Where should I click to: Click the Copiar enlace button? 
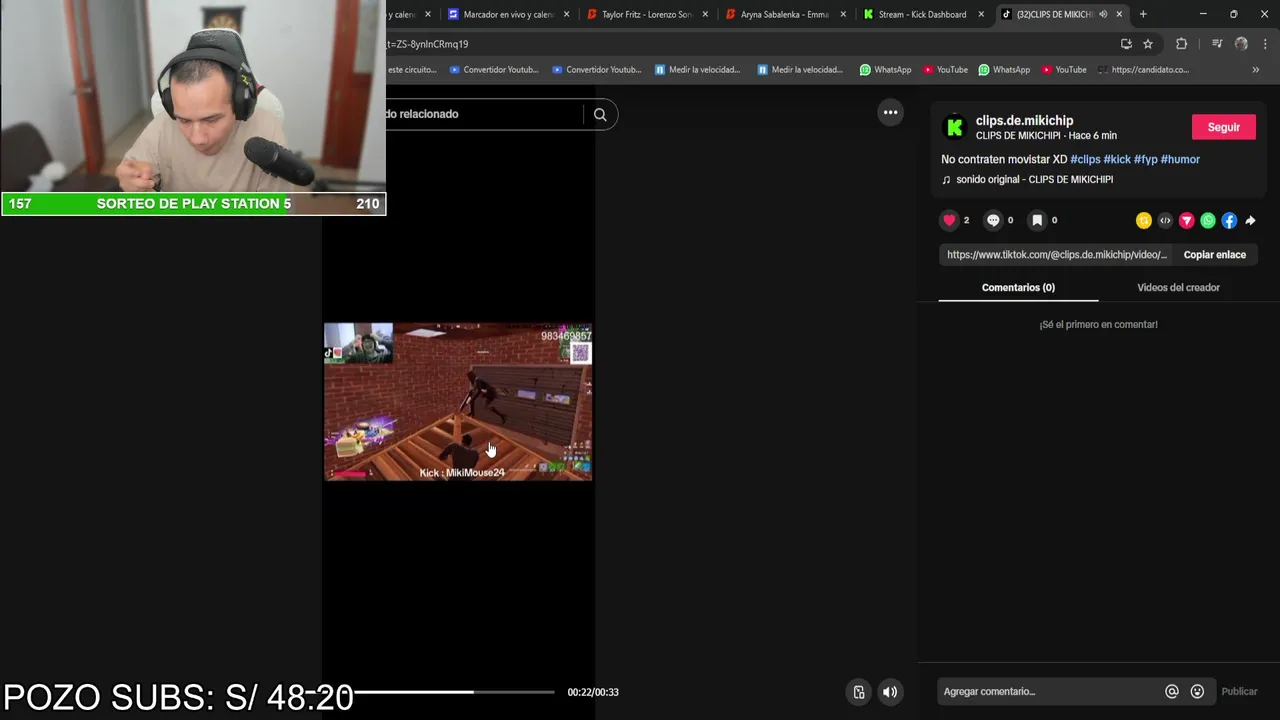[x=1215, y=255]
